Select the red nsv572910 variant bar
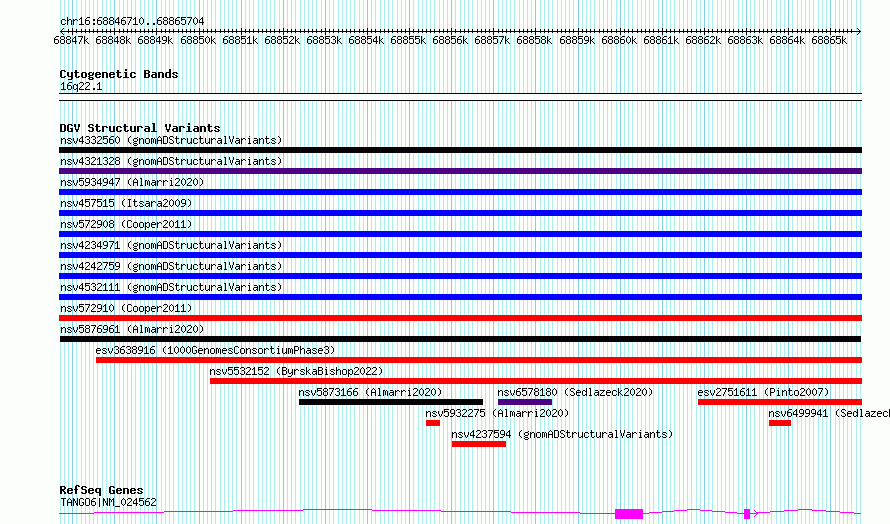Image resolution: width=890 pixels, height=524 pixels. (x=460, y=318)
